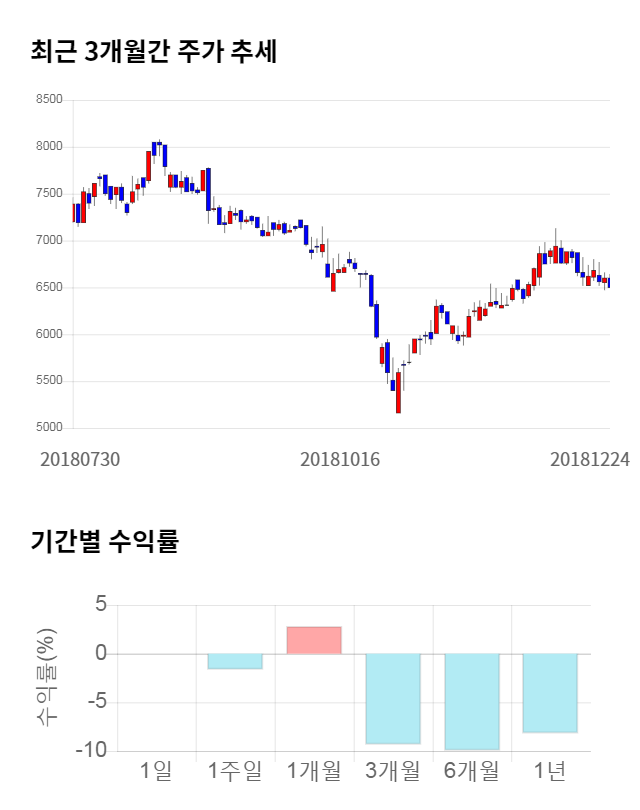The width and height of the screenshot is (640, 810).
Task: Click the pink 1개월 return bar
Action: coord(314,640)
